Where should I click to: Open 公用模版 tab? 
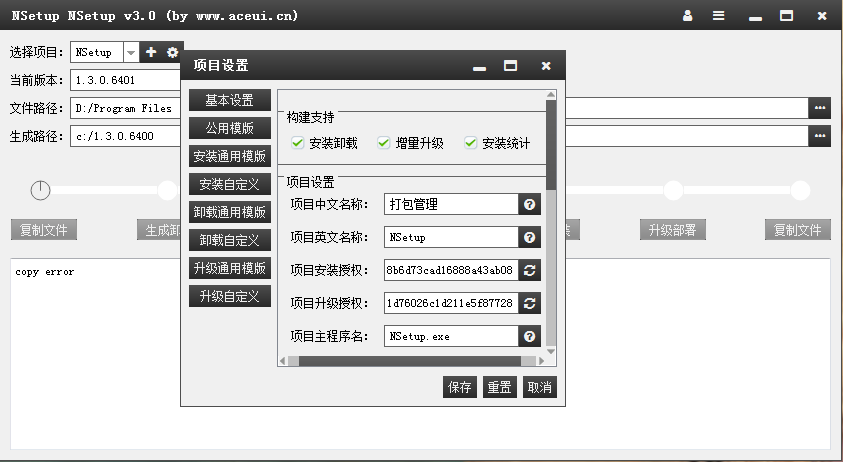tap(230, 128)
